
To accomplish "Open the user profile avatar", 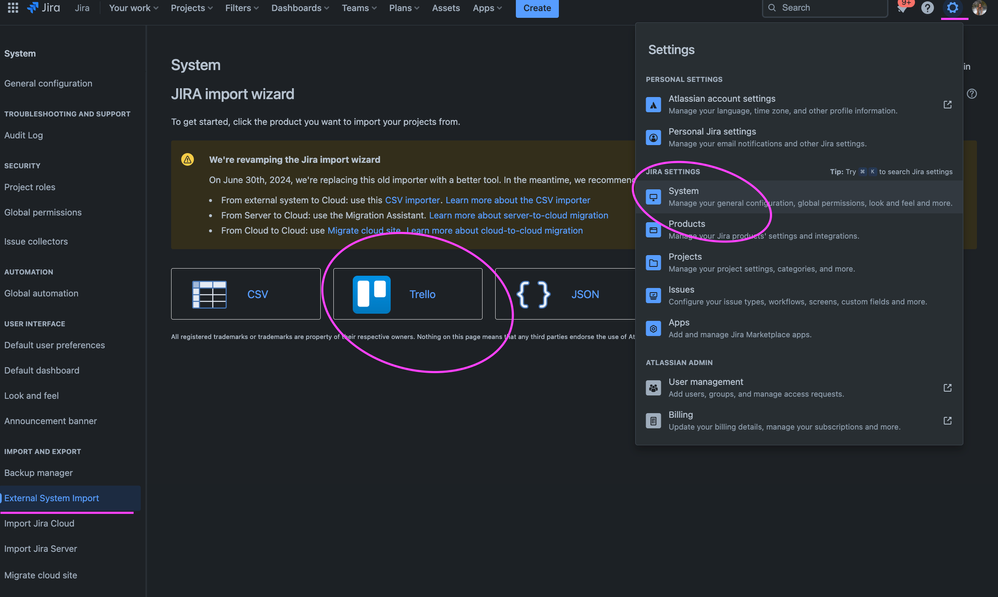I will [x=979, y=8].
